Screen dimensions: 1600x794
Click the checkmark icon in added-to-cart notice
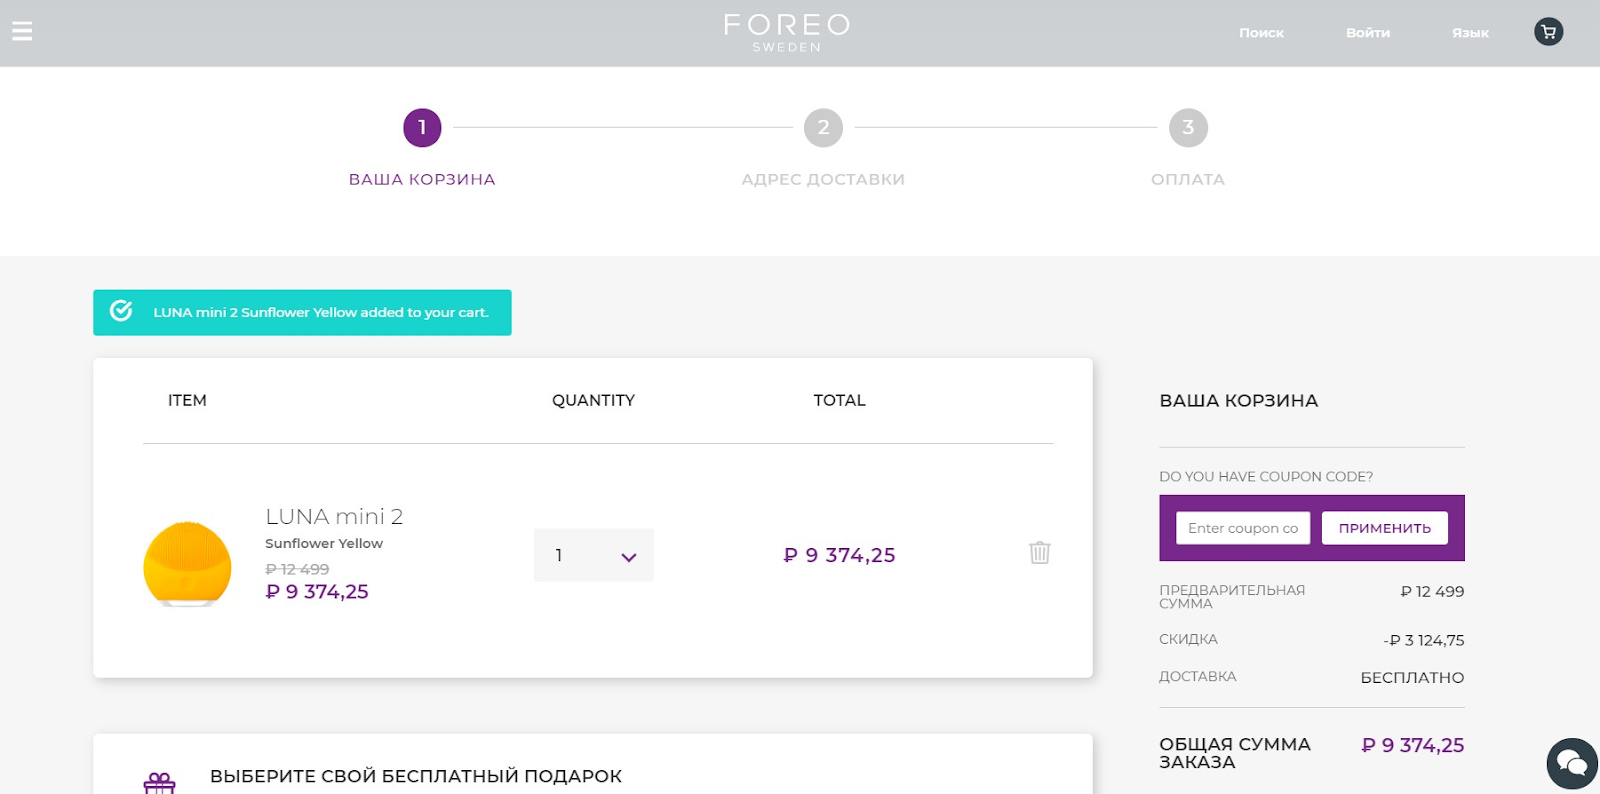click(121, 311)
